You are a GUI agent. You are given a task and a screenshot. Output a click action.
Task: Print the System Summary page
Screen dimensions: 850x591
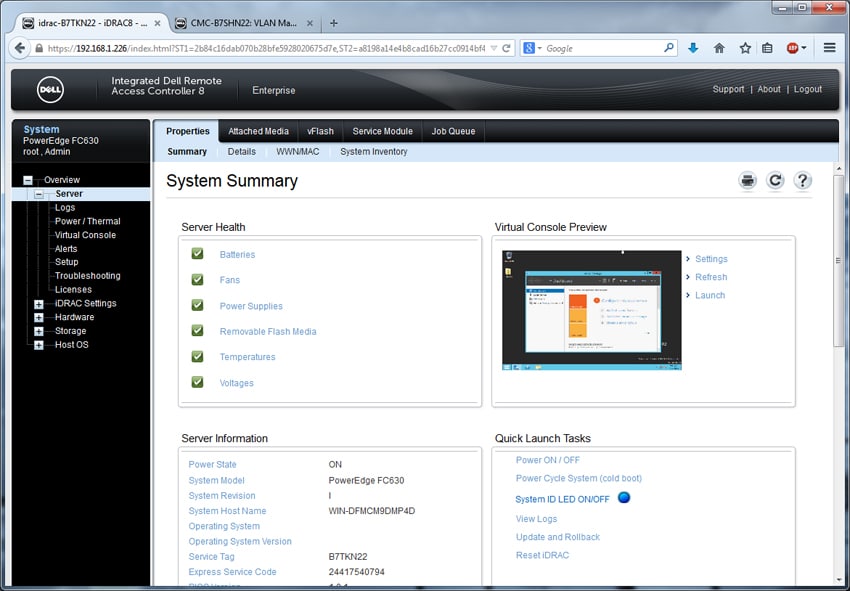pyautogui.click(x=748, y=181)
